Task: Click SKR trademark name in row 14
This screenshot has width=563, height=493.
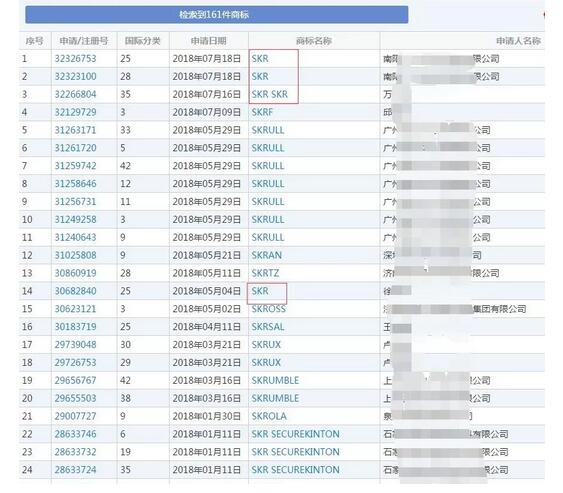Action: [260, 291]
